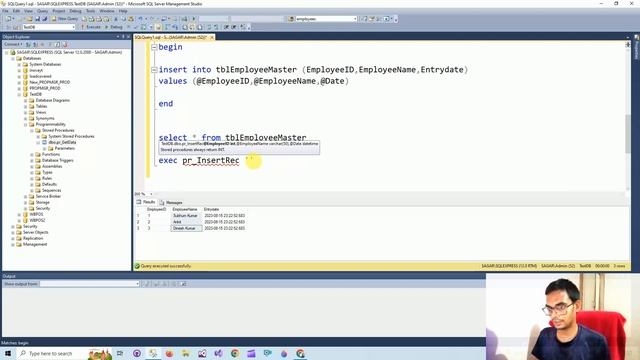Expand the System Databases node

pyautogui.click(x=19, y=64)
